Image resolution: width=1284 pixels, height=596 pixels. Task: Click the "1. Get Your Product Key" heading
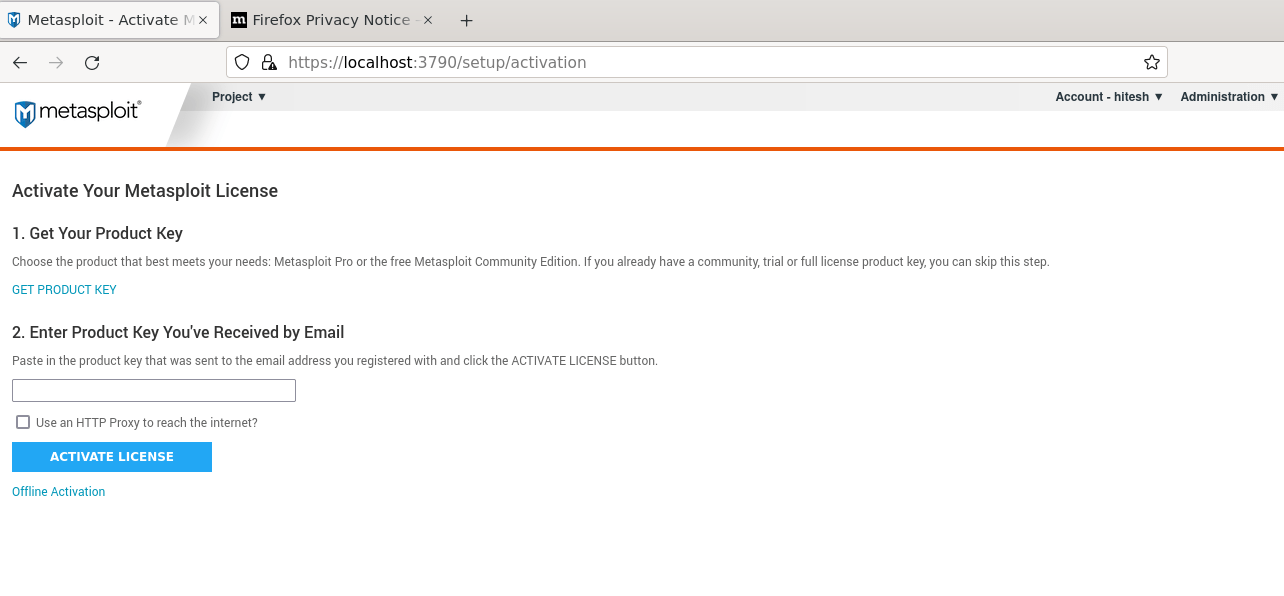pyautogui.click(x=97, y=233)
